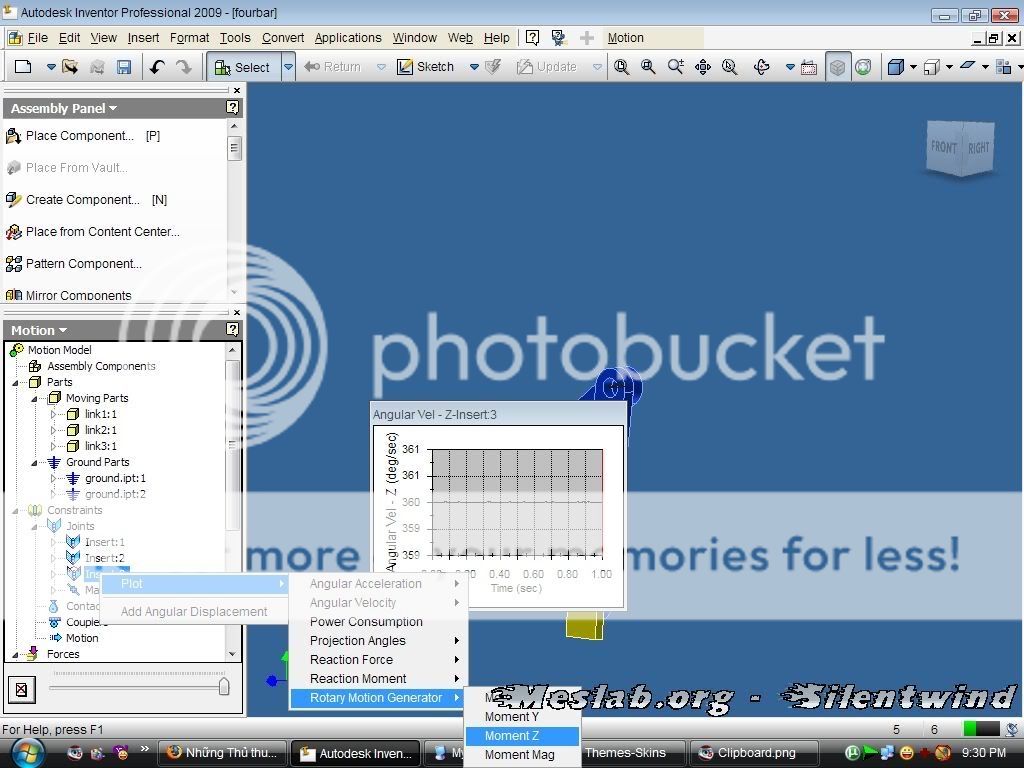Screen dimensions: 1024x768
Task: Click the blue shaded display cube icon
Action: (896, 67)
